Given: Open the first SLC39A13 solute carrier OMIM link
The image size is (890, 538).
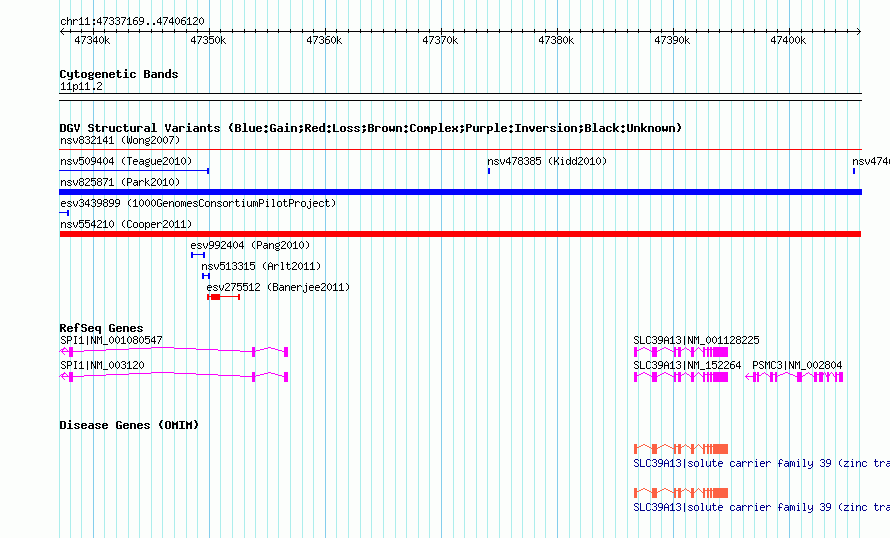Looking at the screenshot, I should click(x=761, y=463).
